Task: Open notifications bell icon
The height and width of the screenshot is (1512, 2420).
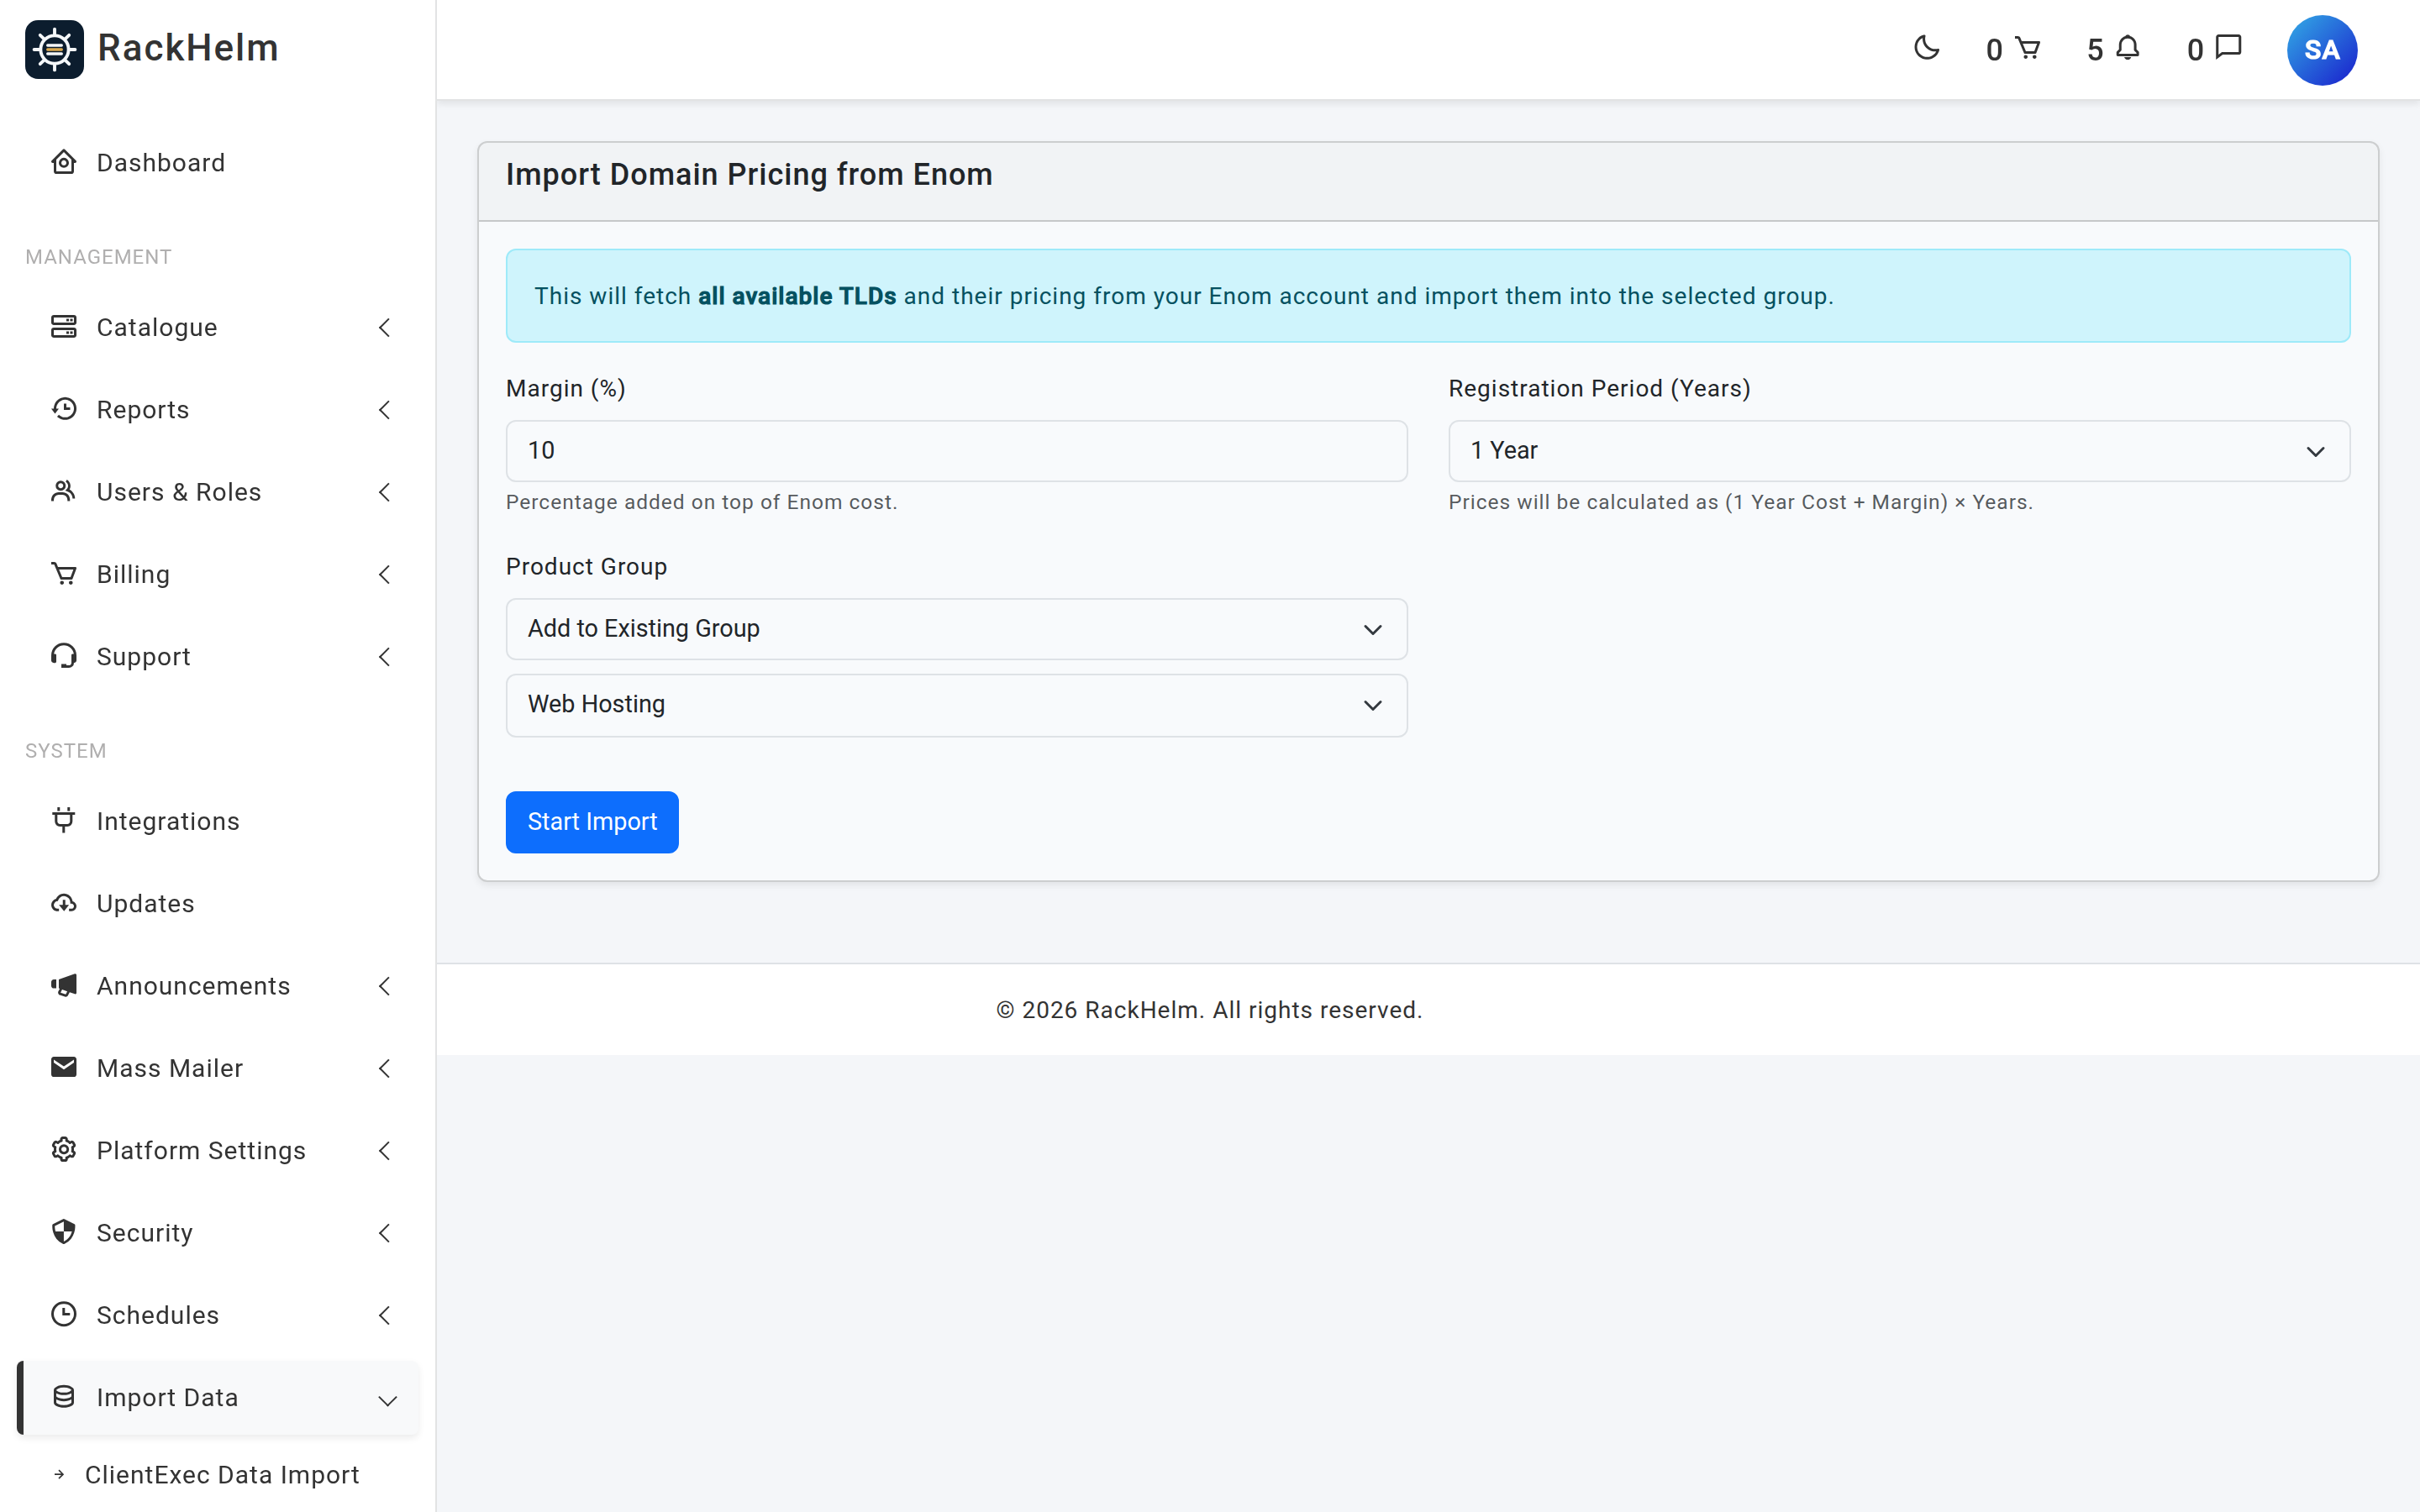Action: 2128,48
